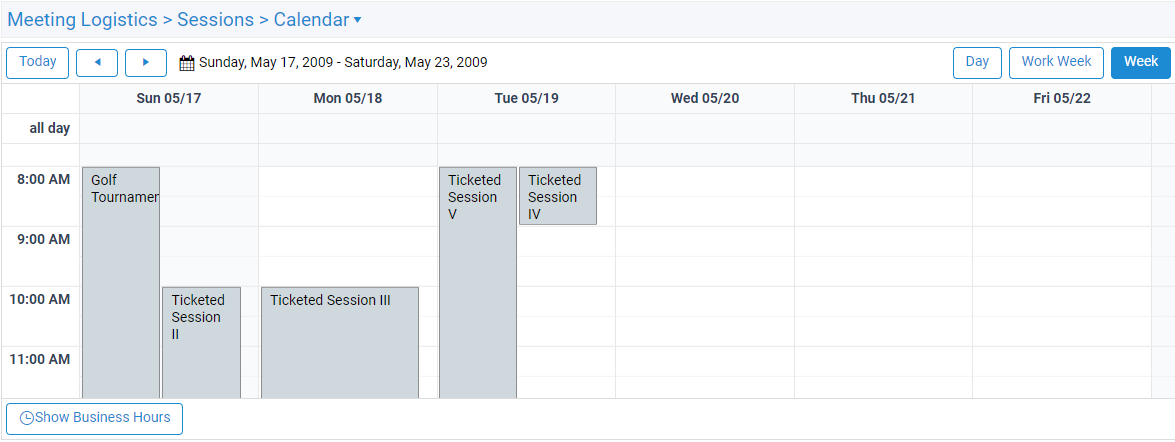Open Ticketed Session V event
The height and width of the screenshot is (442, 1175).
click(477, 282)
